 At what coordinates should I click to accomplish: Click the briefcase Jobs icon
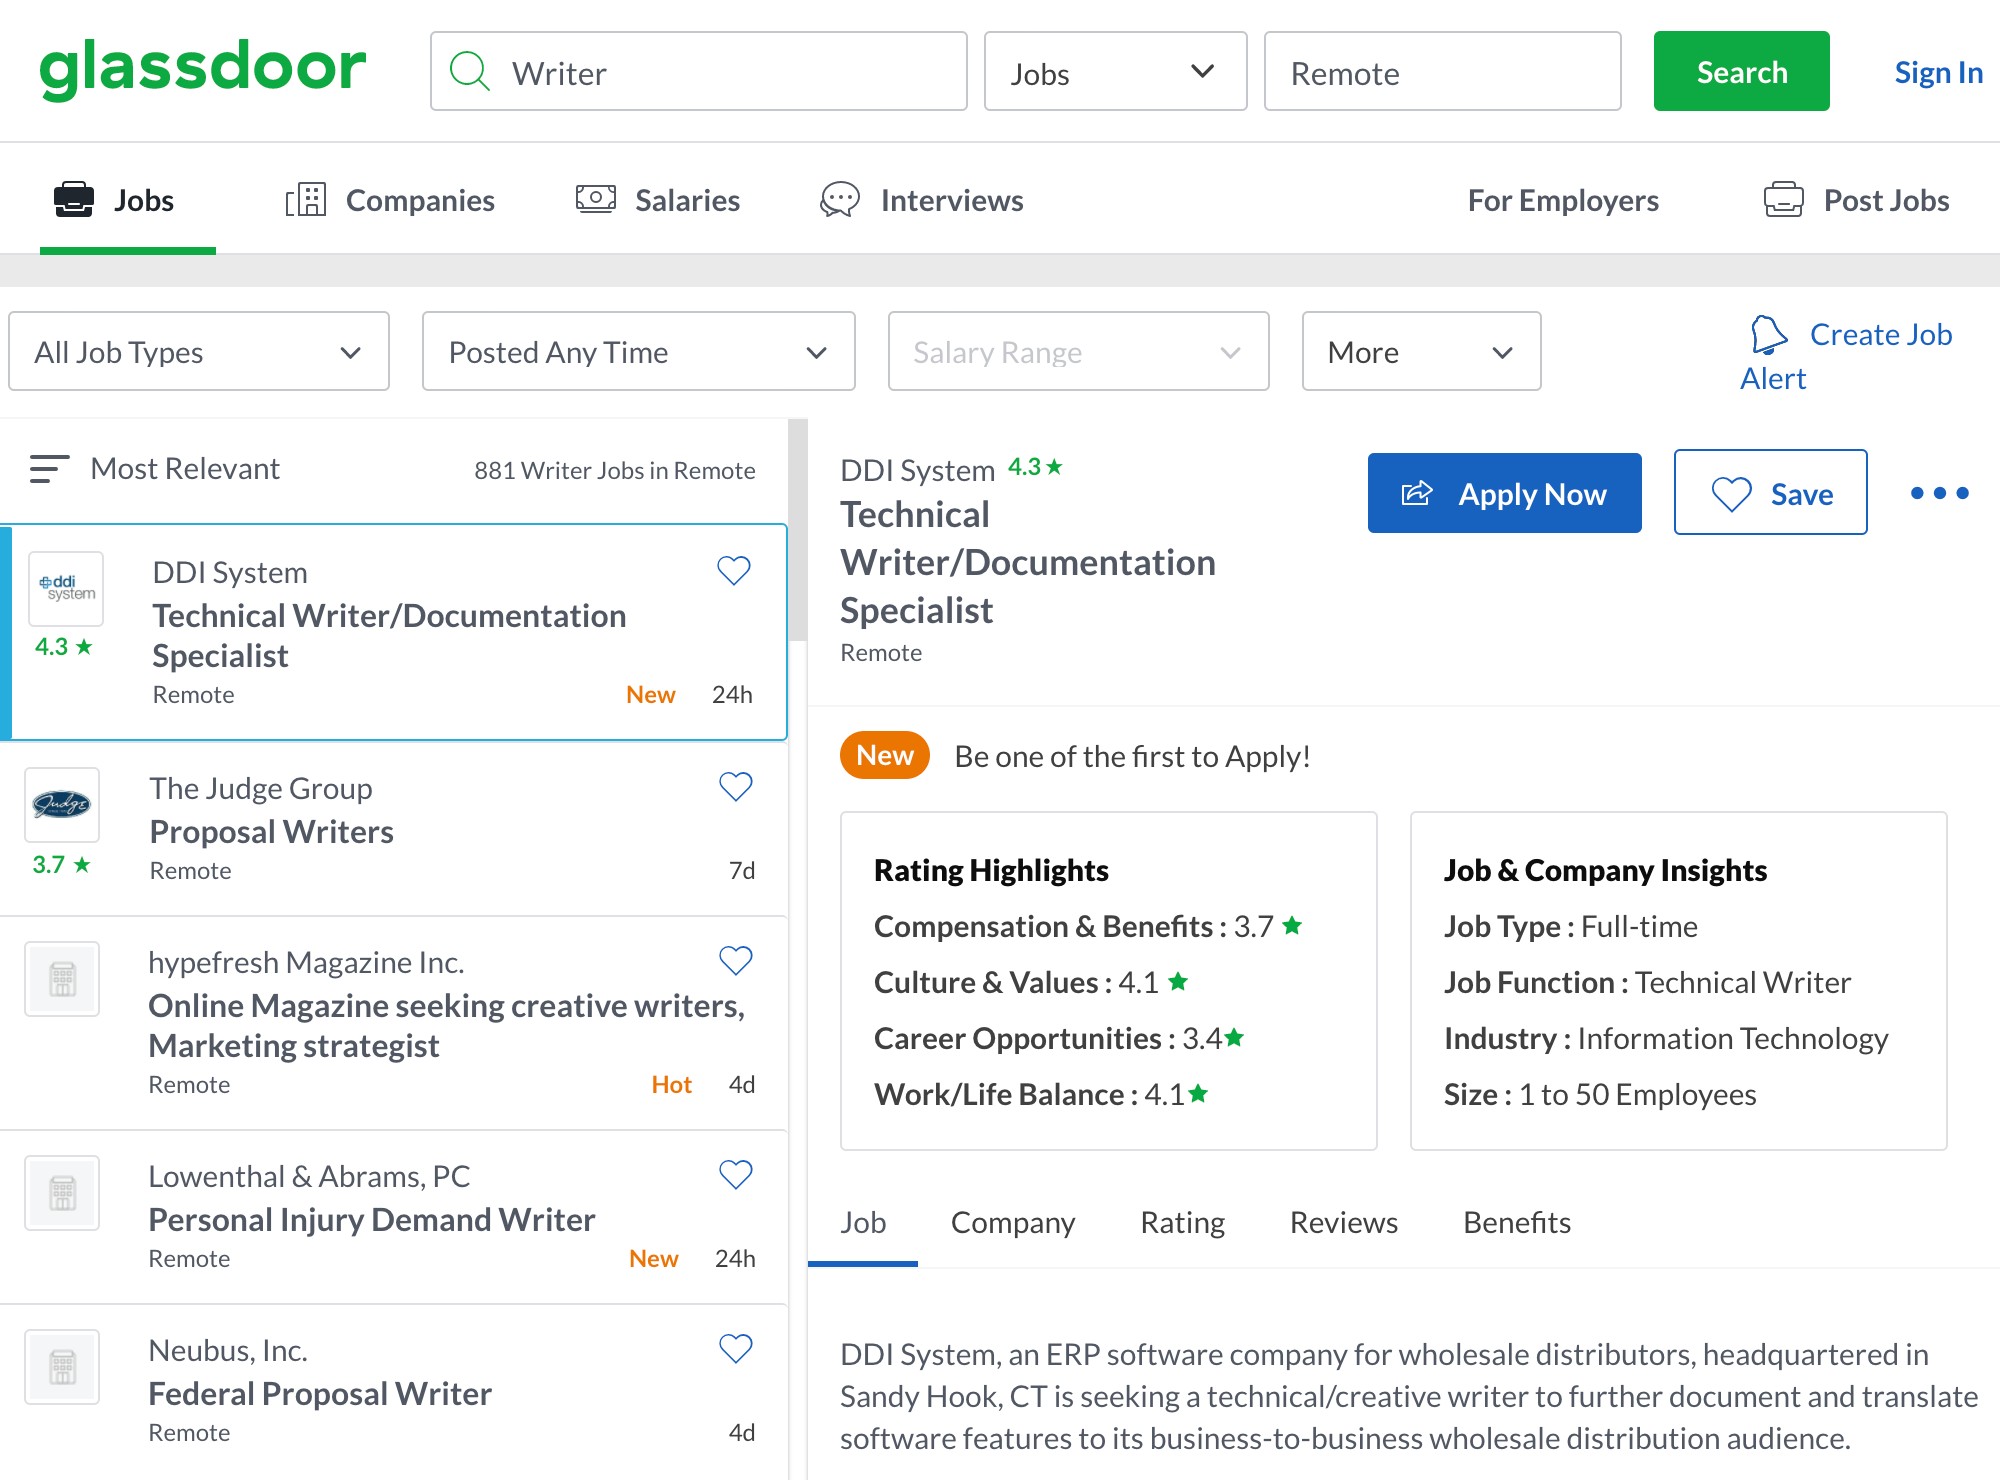[x=74, y=200]
